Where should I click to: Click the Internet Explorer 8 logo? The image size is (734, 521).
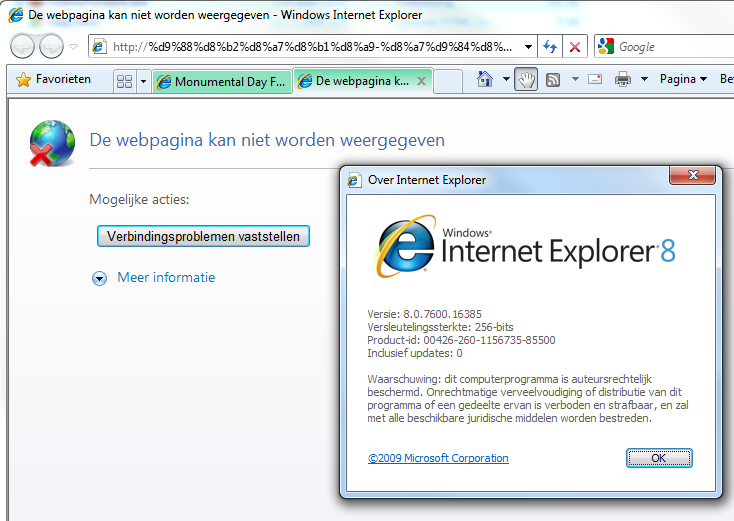pyautogui.click(x=525, y=247)
